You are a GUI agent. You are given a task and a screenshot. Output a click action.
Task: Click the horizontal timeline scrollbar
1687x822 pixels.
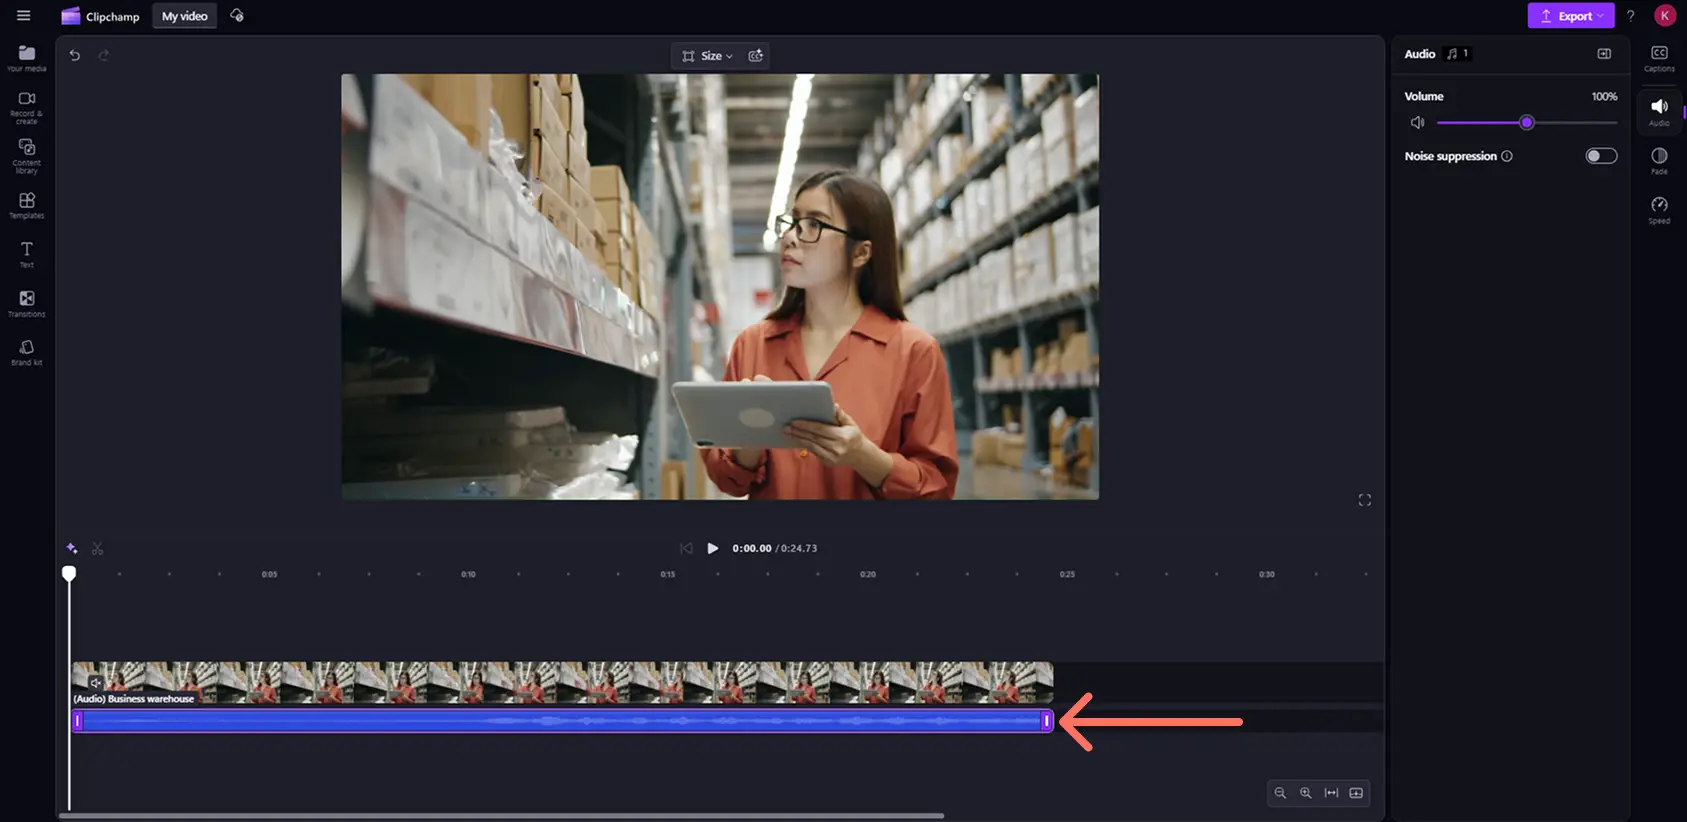501,816
